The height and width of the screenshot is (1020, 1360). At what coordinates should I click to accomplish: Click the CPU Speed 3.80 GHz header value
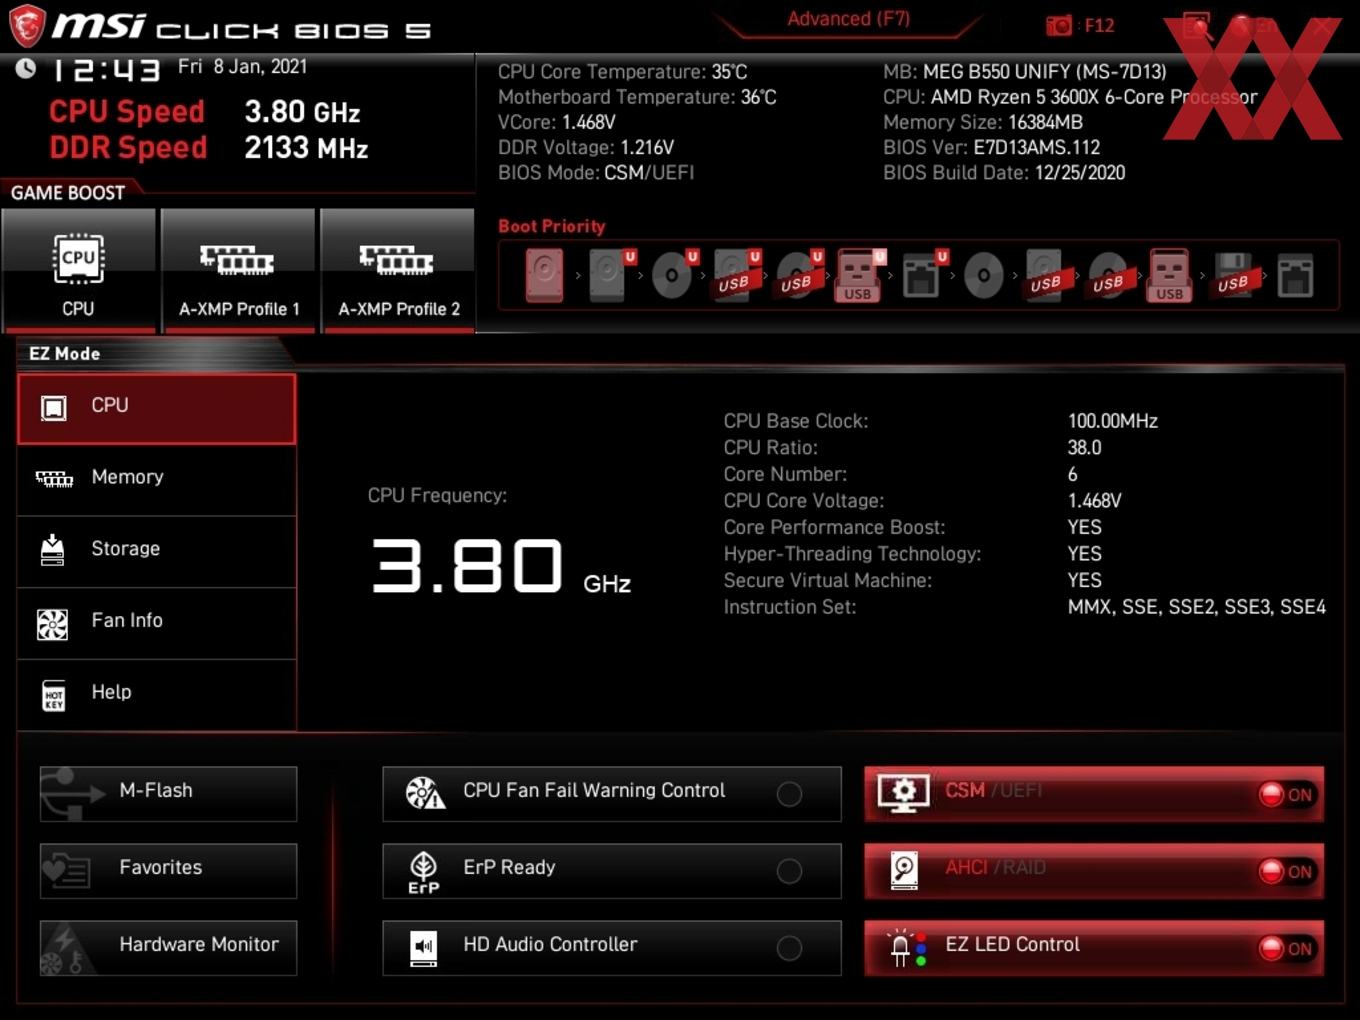pyautogui.click(x=302, y=112)
